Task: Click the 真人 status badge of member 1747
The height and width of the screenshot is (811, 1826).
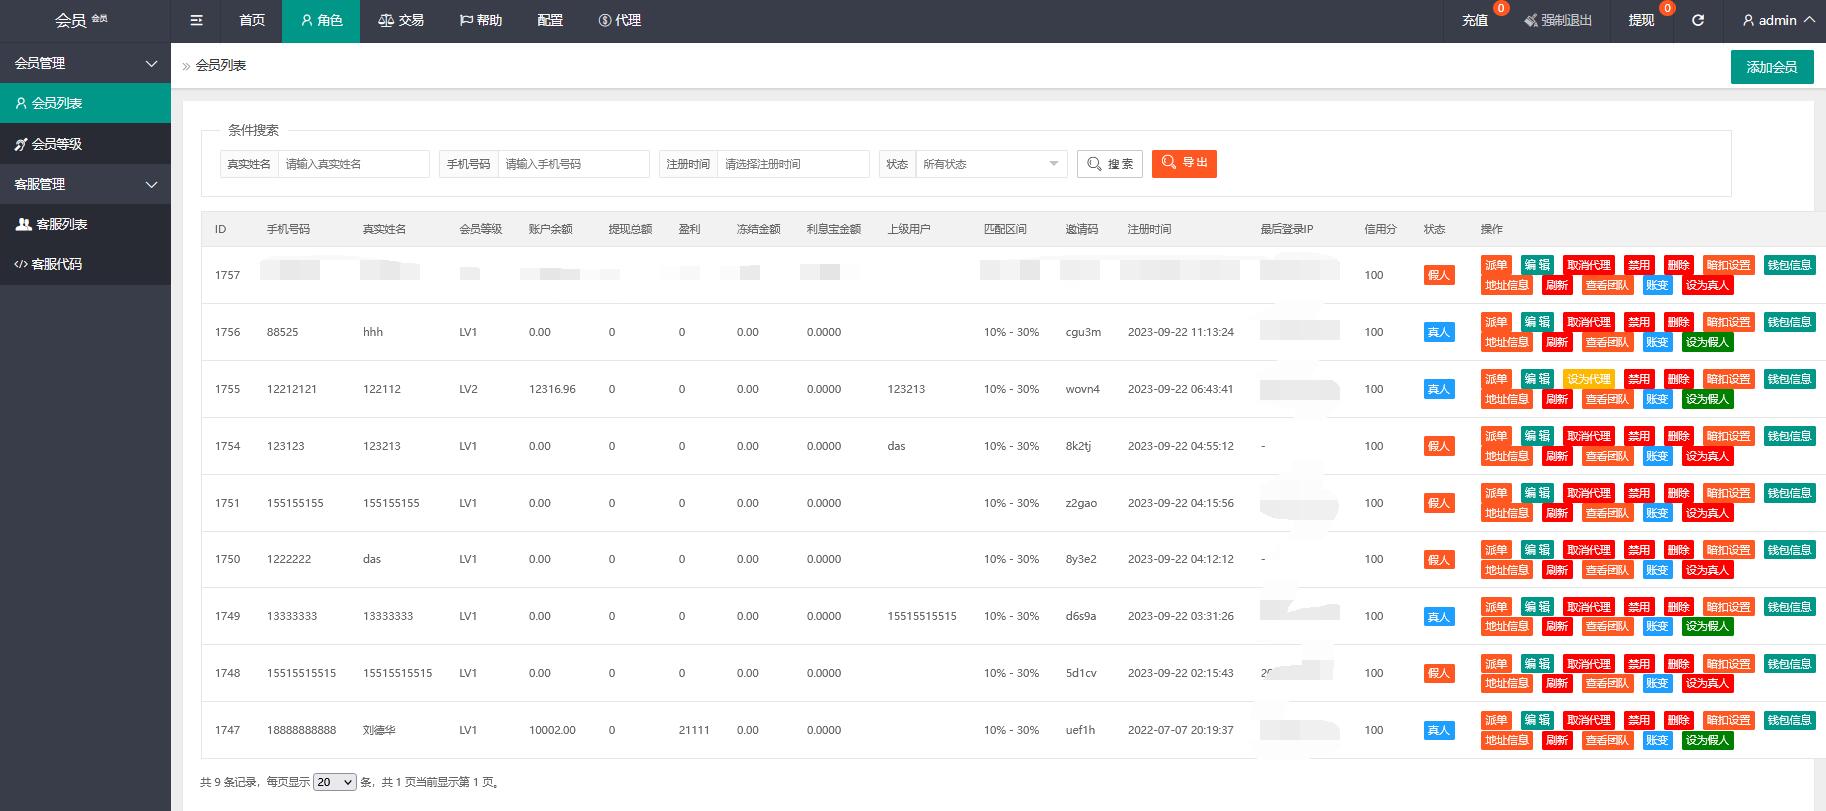Action: click(1439, 730)
